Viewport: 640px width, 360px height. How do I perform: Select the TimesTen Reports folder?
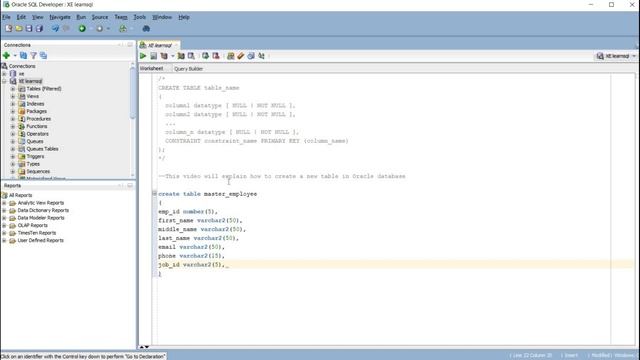pos(37,233)
